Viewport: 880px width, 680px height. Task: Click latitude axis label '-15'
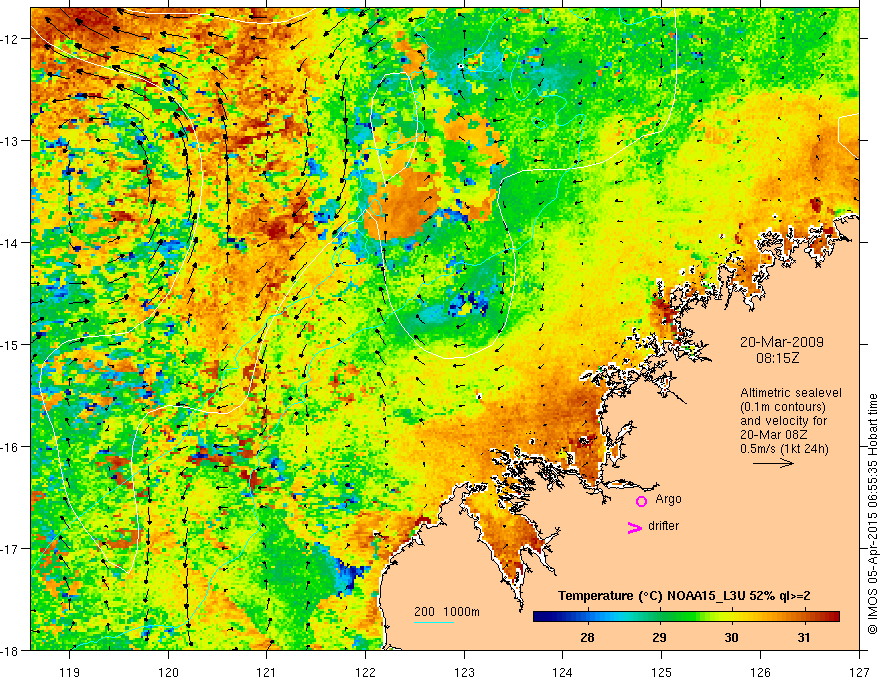pyautogui.click(x=11, y=345)
